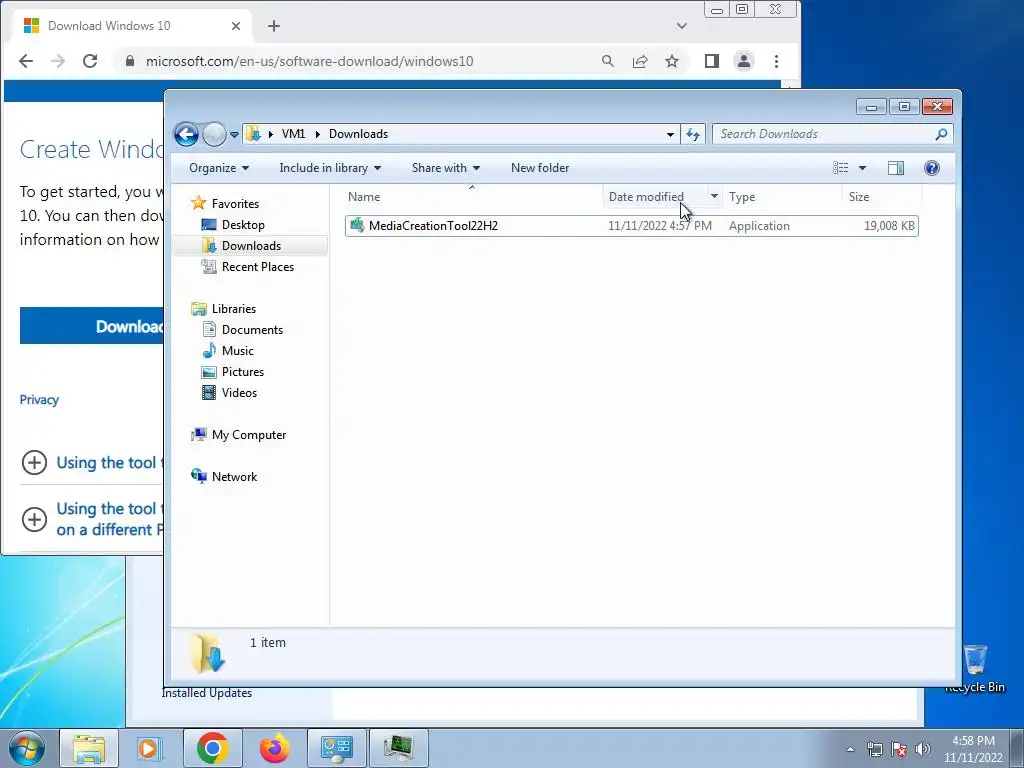Open the Pictures library
The image size is (1024, 768).
(x=242, y=372)
